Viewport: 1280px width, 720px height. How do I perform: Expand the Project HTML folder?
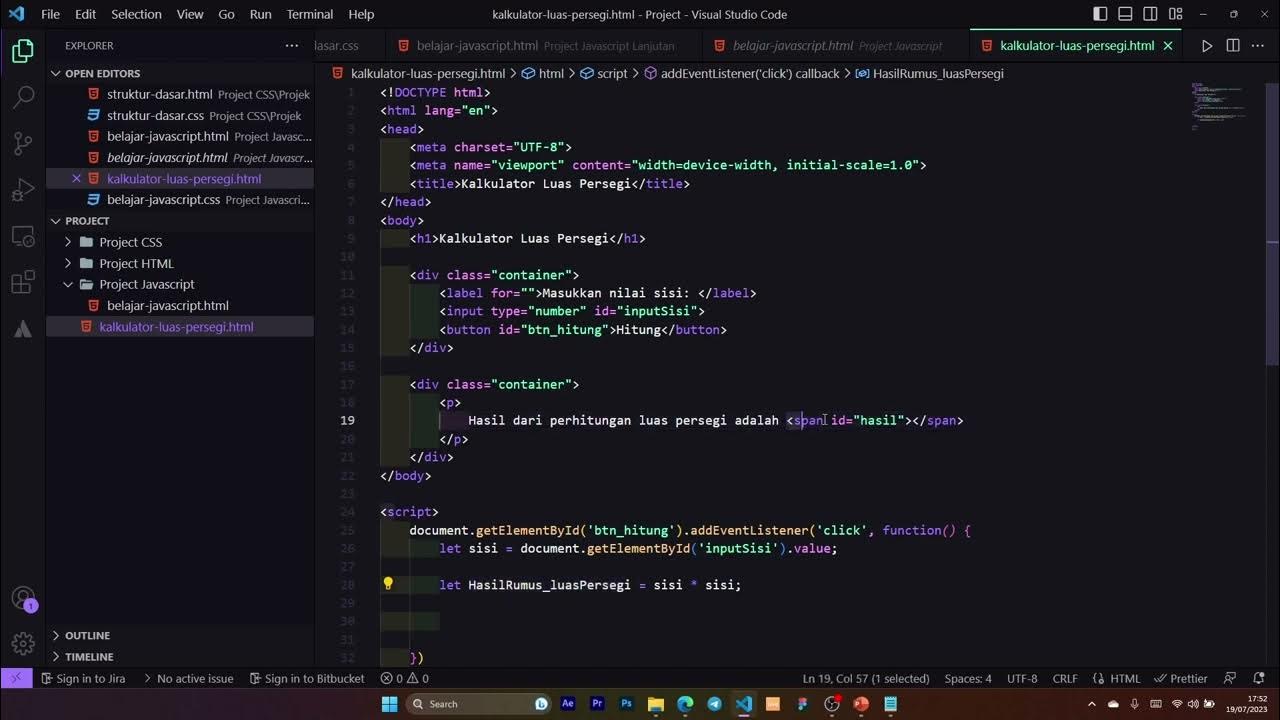pyautogui.click(x=181, y=263)
